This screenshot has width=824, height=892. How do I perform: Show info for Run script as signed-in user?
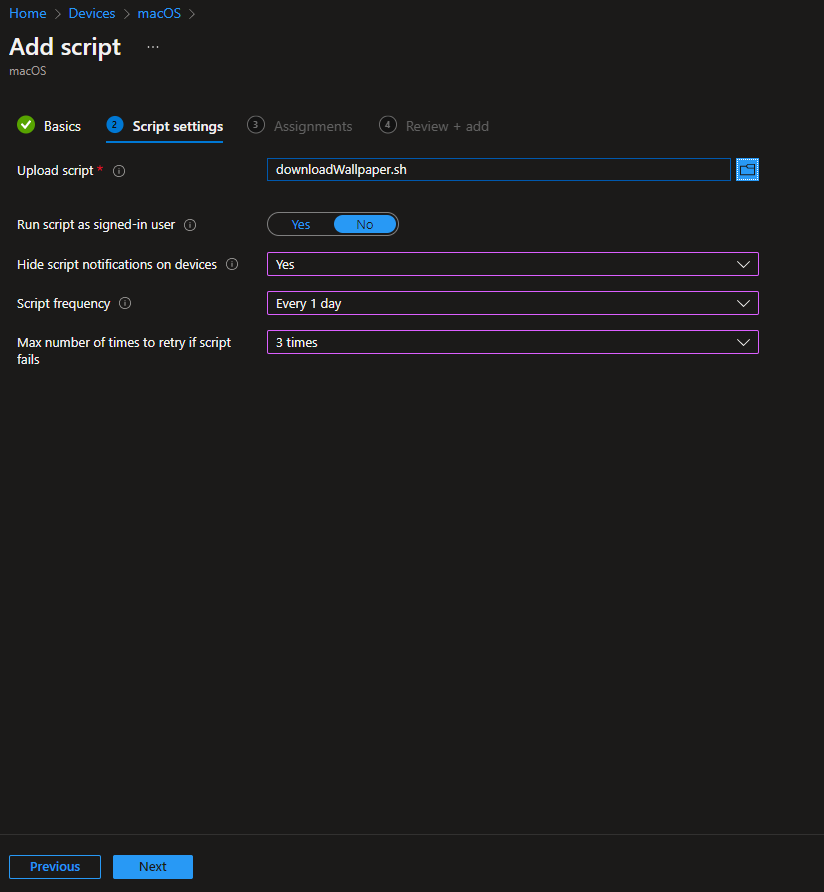coord(190,225)
